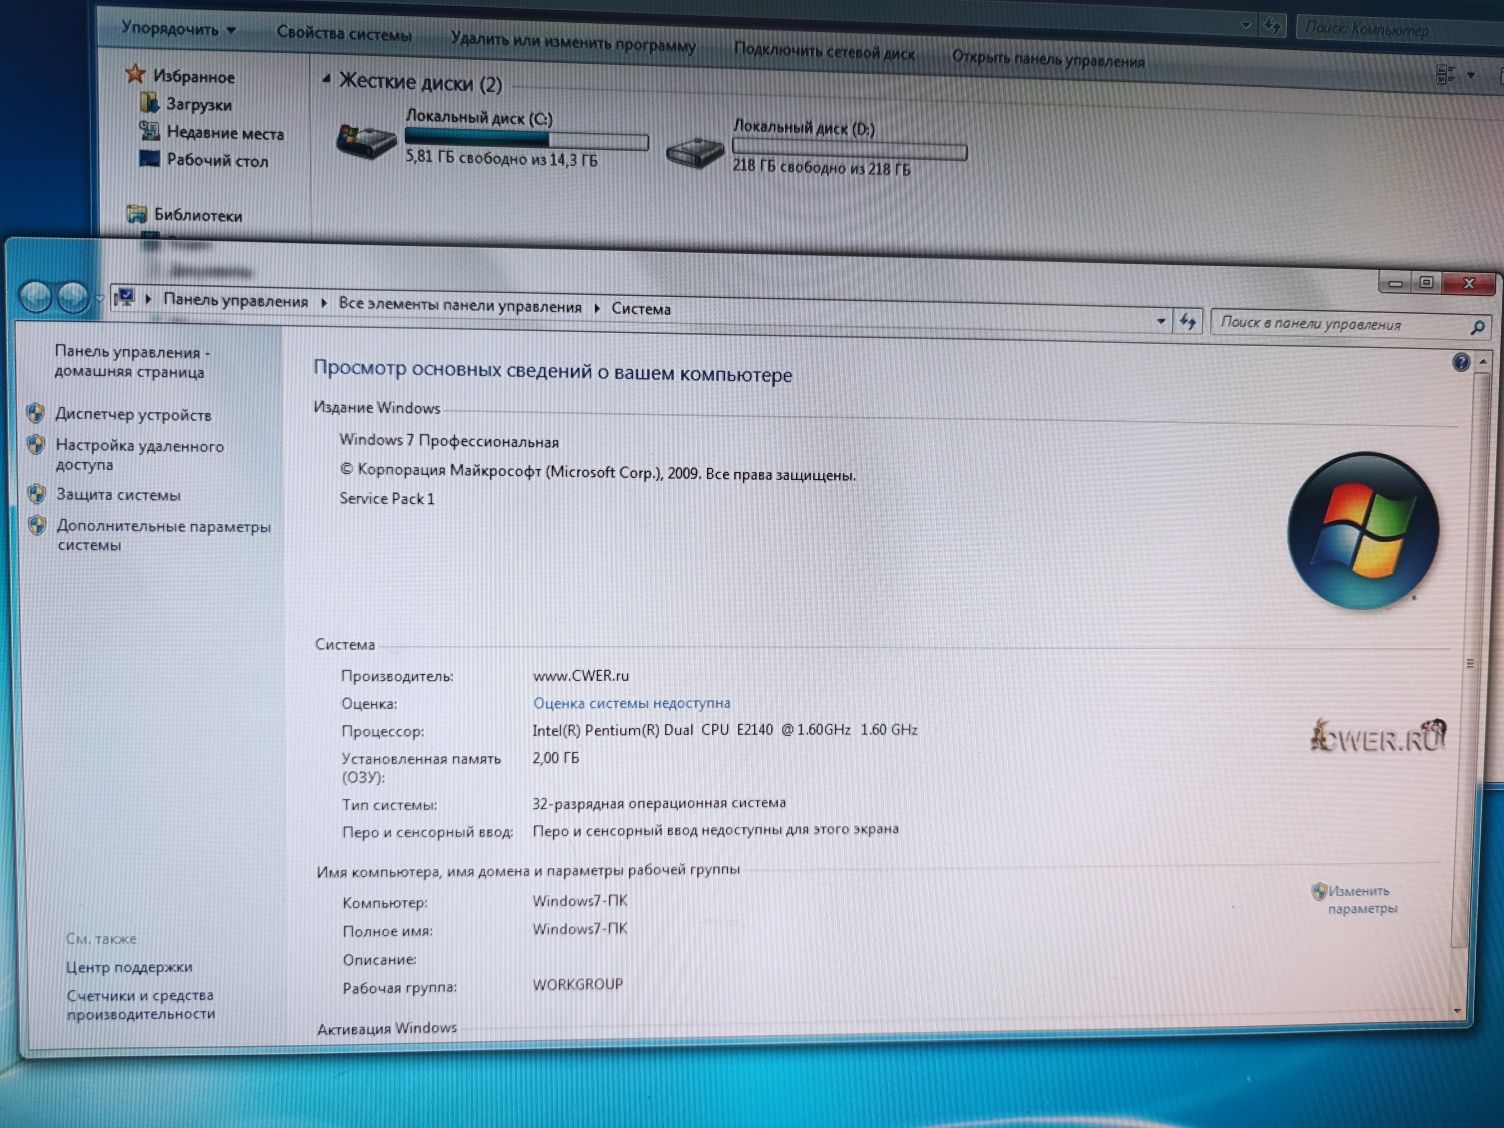Click WORKGROUP value text
This screenshot has height=1128, width=1504.
pos(577,984)
